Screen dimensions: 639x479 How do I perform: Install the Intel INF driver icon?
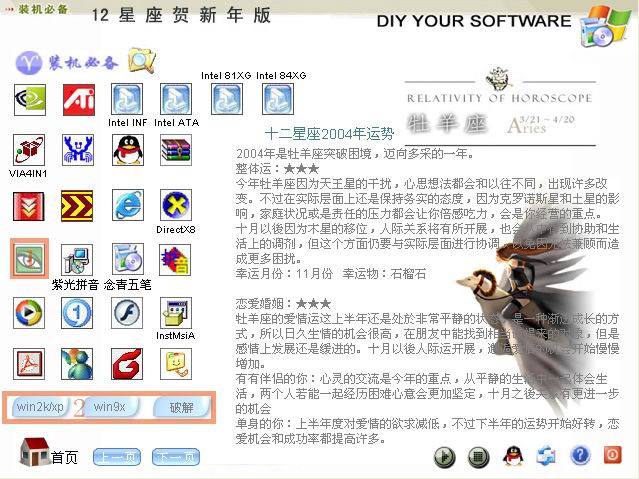[127, 99]
